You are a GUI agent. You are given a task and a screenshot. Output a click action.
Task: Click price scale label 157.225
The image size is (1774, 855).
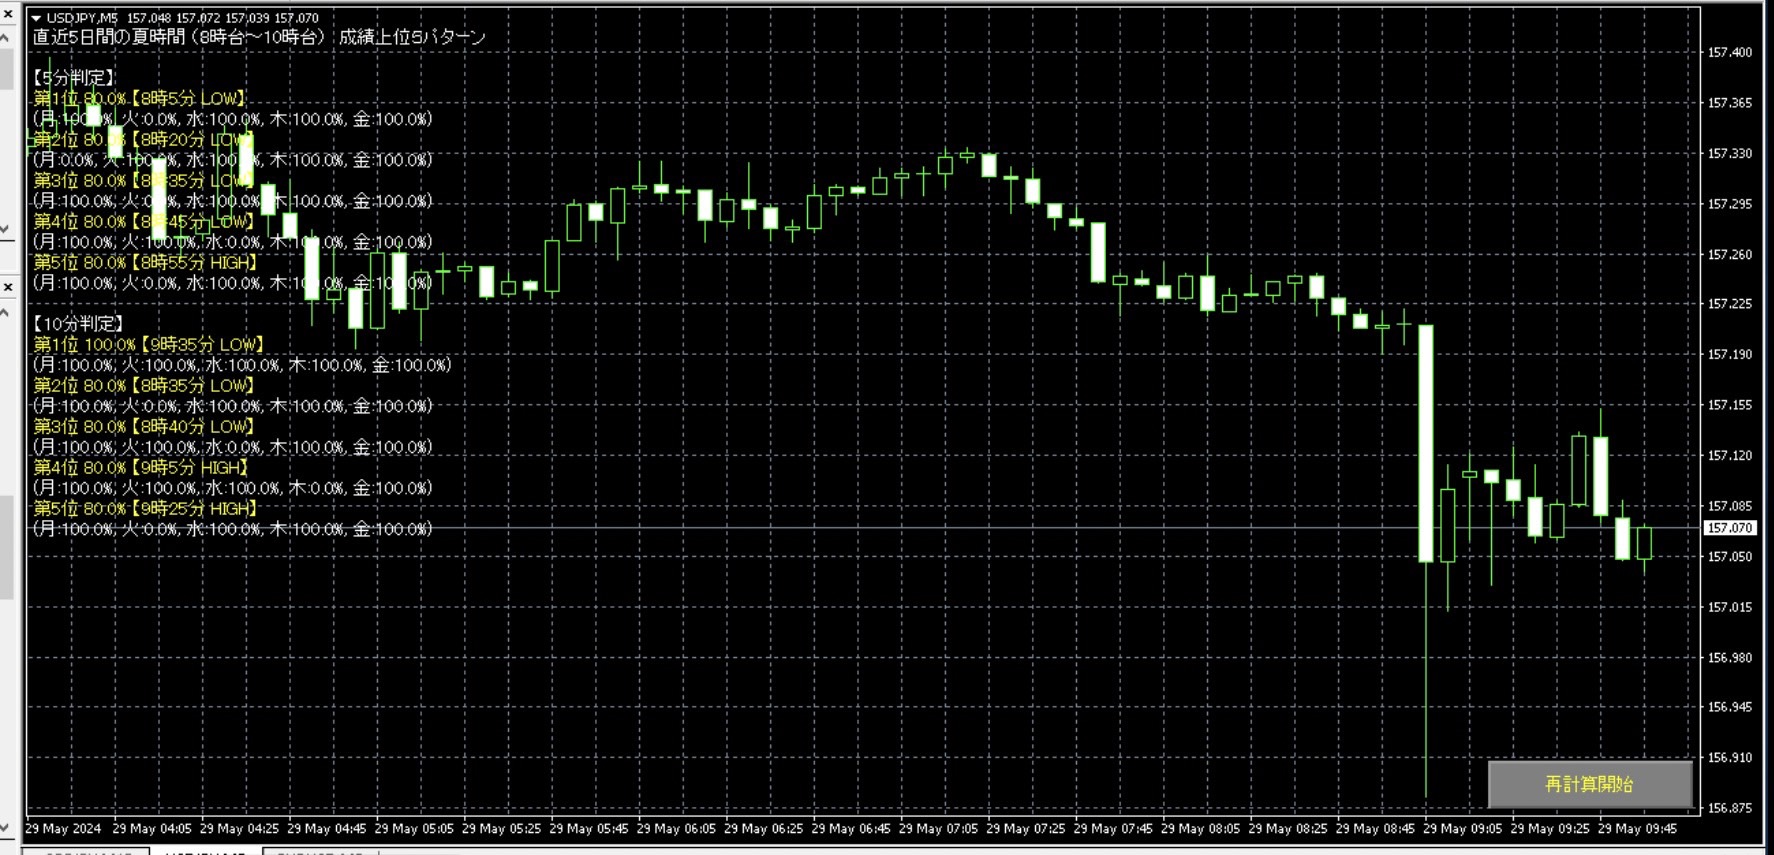coord(1730,304)
